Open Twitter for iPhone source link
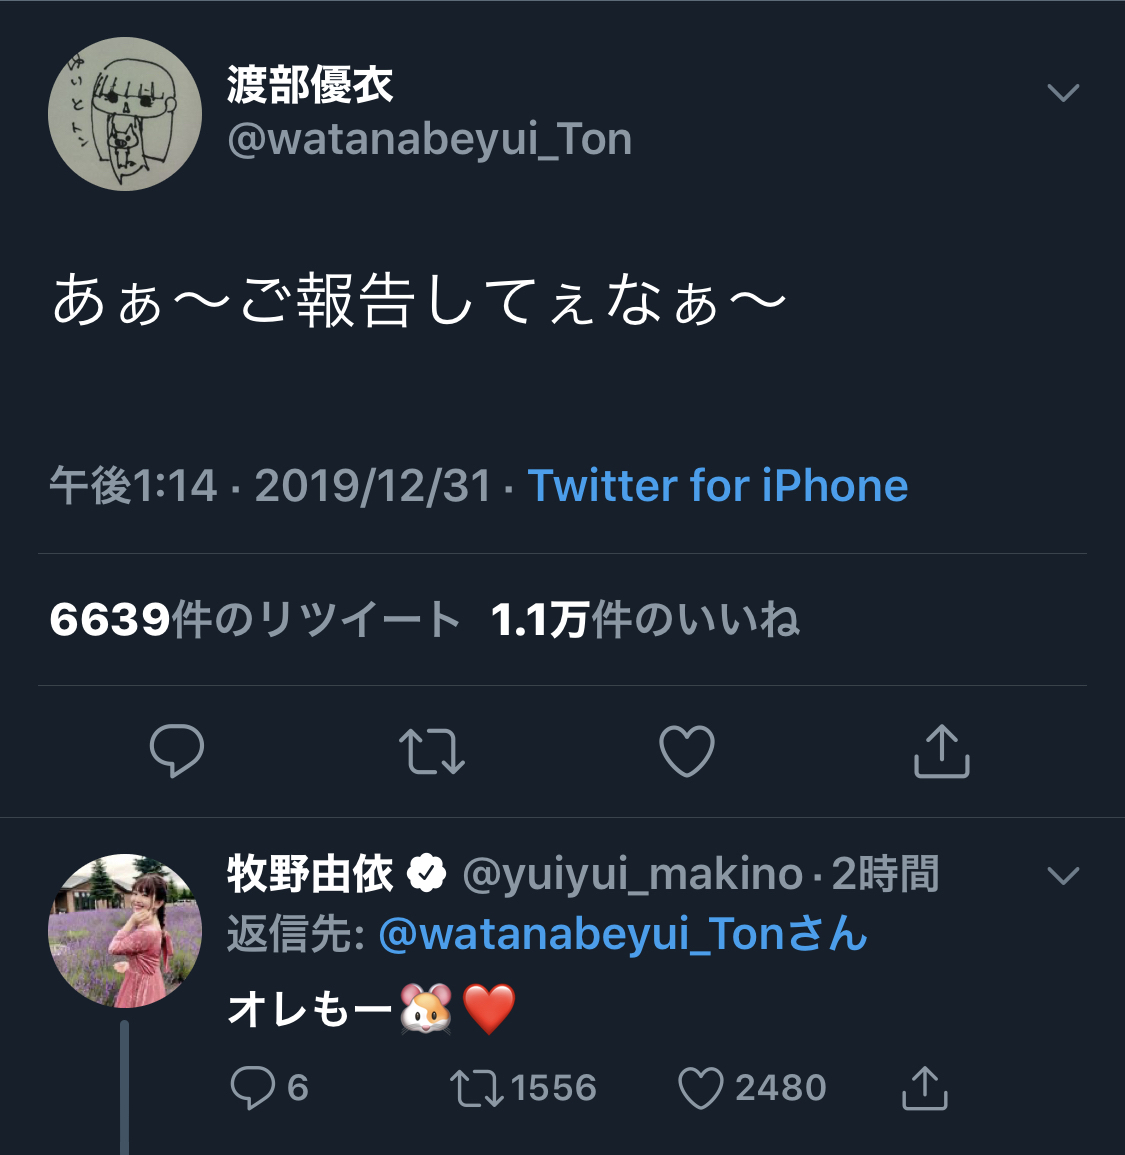The height and width of the screenshot is (1155, 1125). coord(718,486)
